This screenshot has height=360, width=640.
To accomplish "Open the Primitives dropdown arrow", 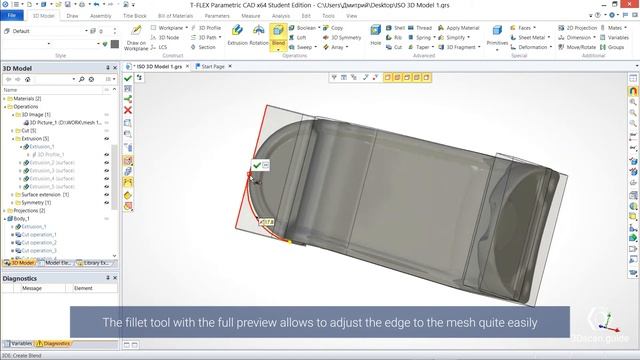I will tap(497, 50).
